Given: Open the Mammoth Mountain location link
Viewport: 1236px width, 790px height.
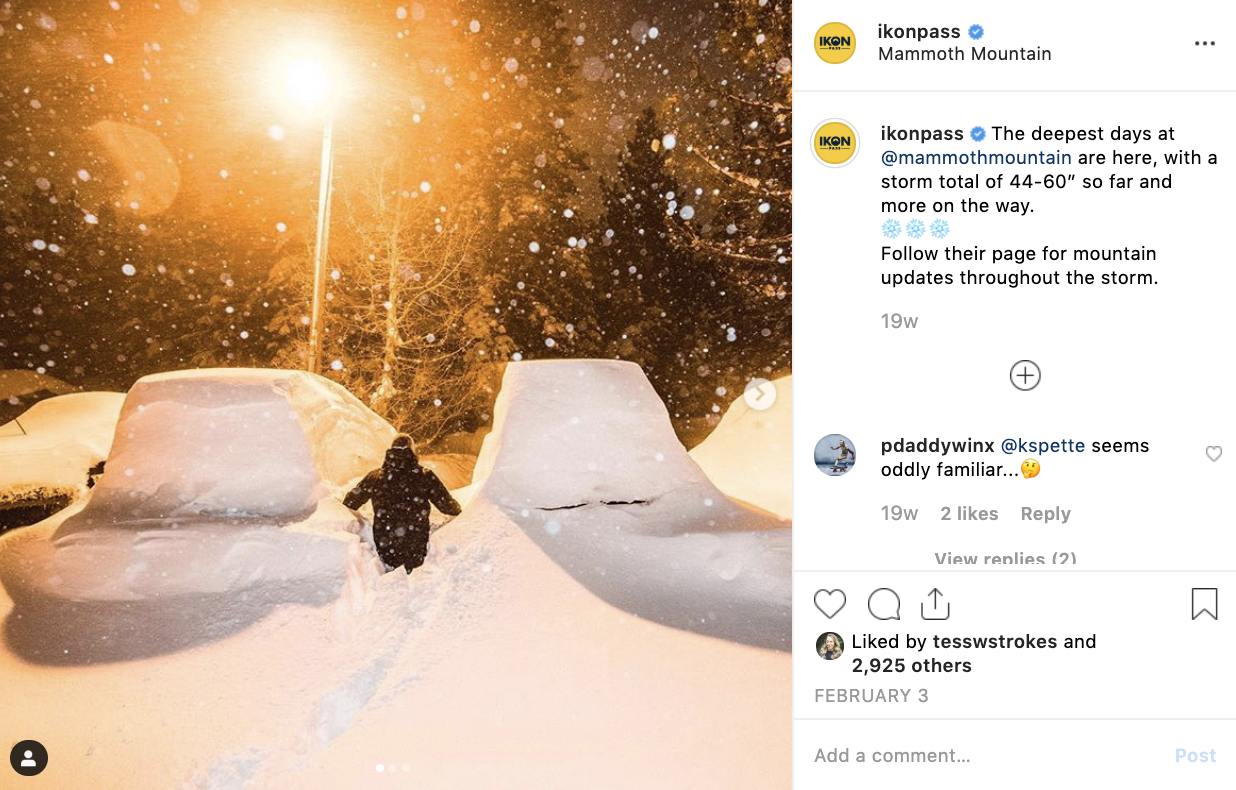Looking at the screenshot, I should [x=964, y=54].
